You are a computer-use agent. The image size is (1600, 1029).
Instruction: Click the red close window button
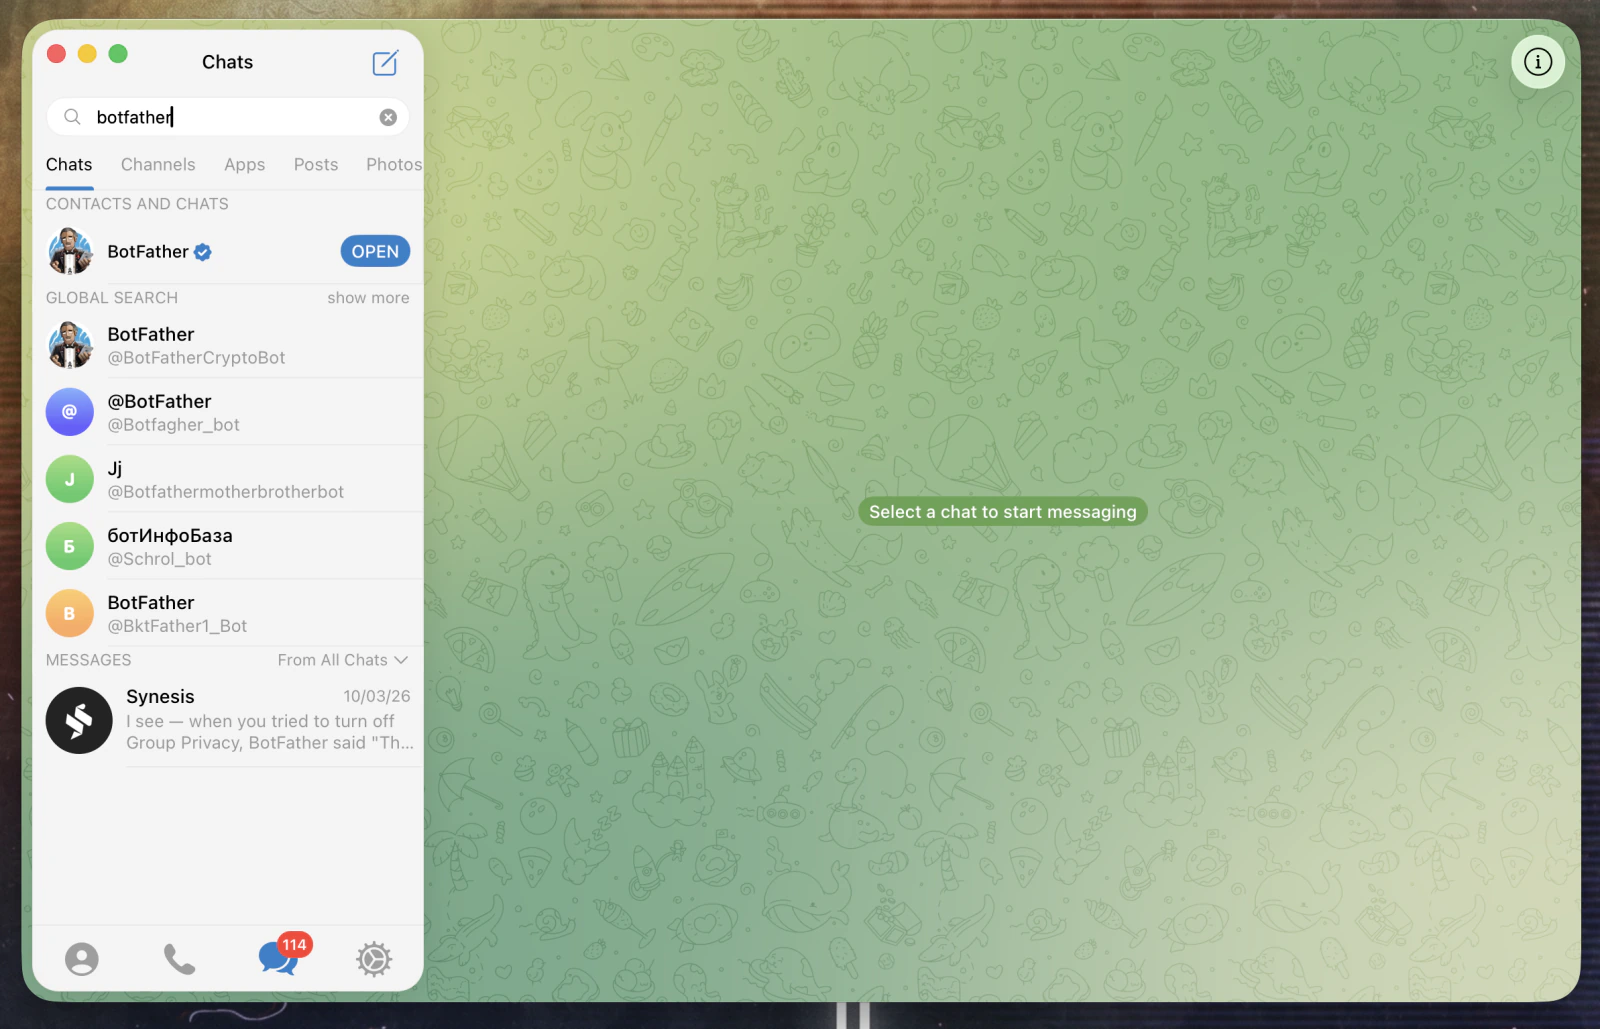coord(57,54)
